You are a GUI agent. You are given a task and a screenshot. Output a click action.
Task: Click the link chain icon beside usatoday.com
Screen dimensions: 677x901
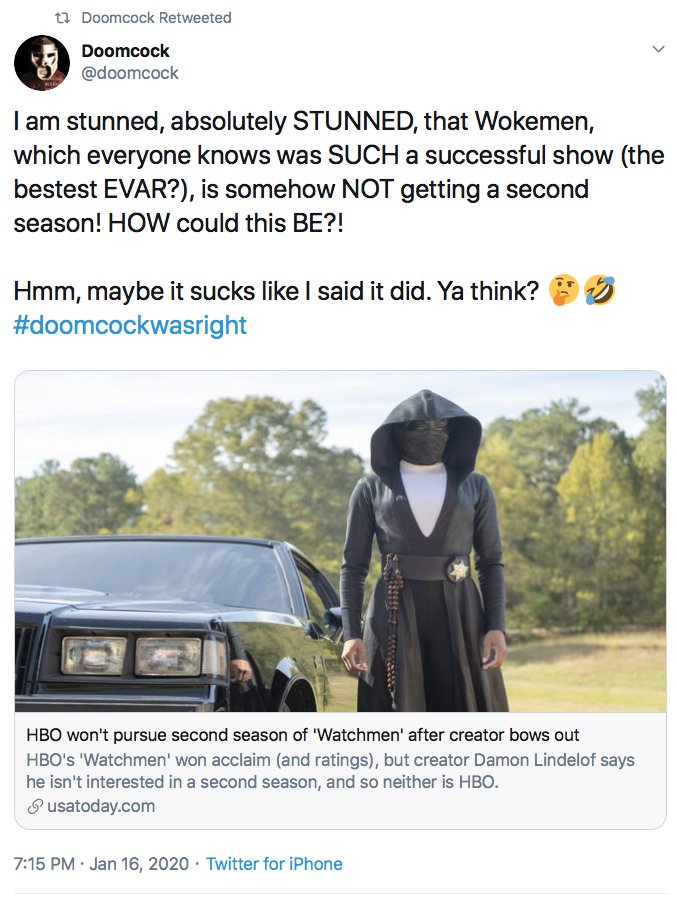click(35, 807)
